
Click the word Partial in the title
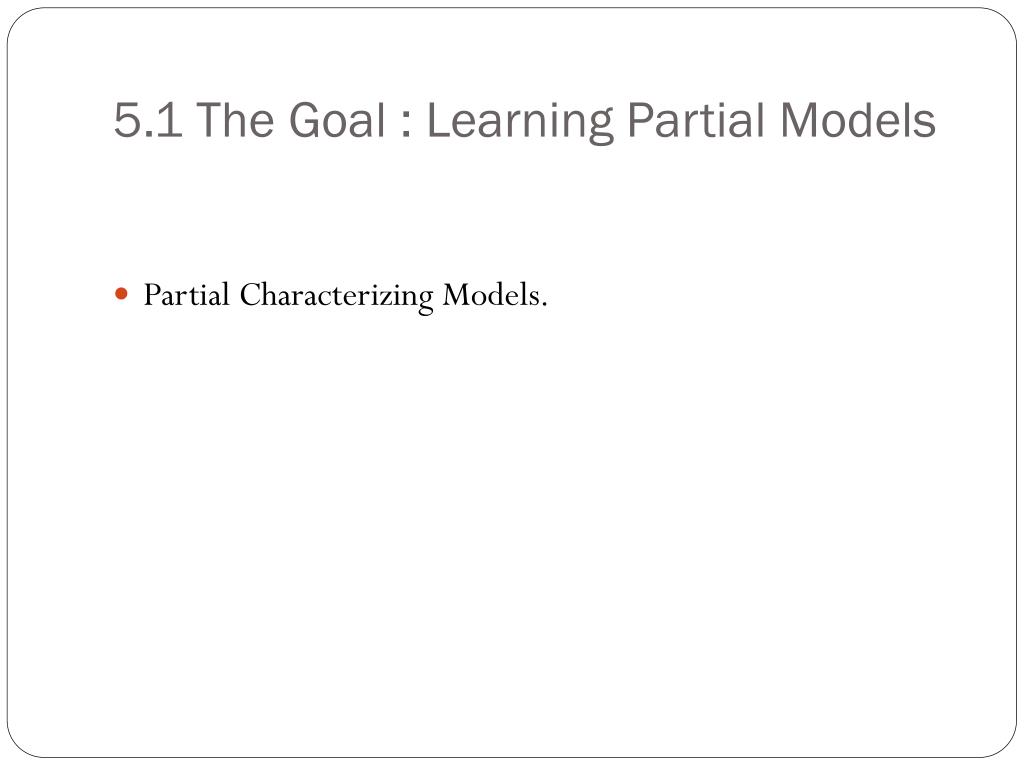(695, 120)
